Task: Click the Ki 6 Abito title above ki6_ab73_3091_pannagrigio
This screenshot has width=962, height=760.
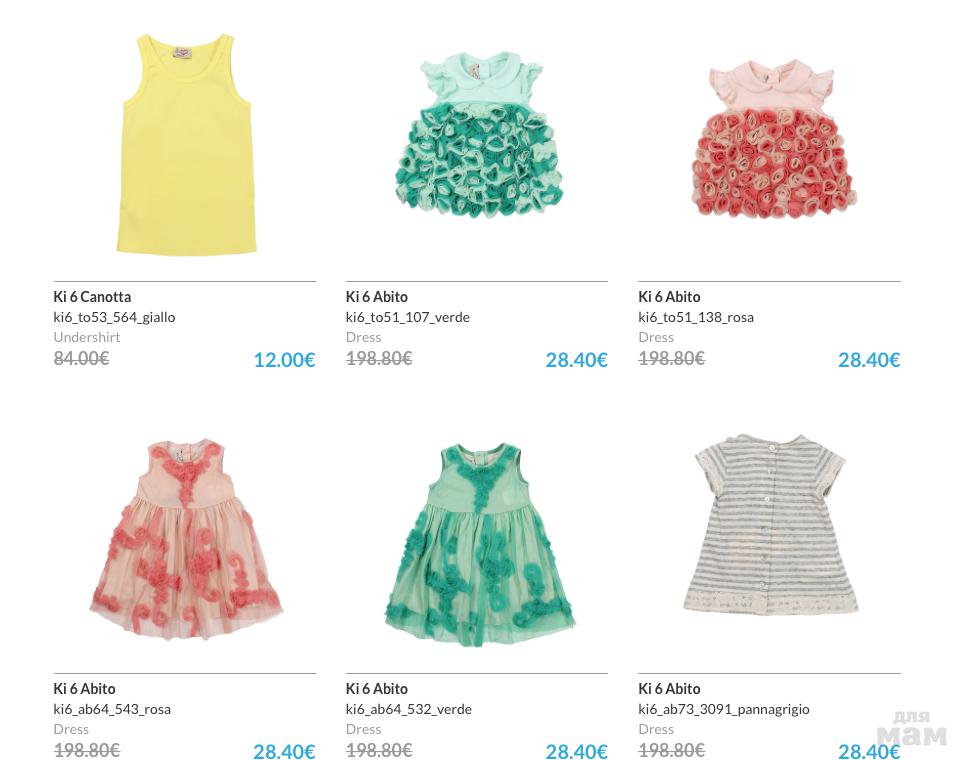Action: tap(669, 689)
